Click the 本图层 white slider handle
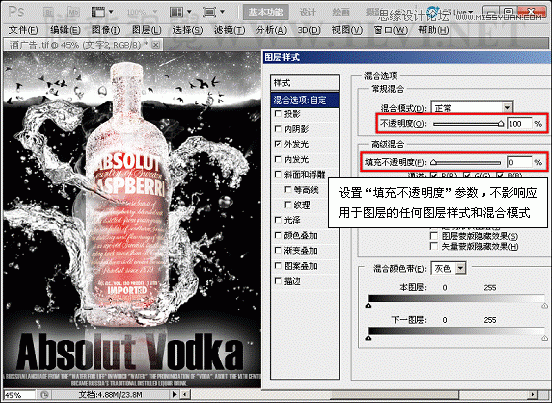 point(545,306)
